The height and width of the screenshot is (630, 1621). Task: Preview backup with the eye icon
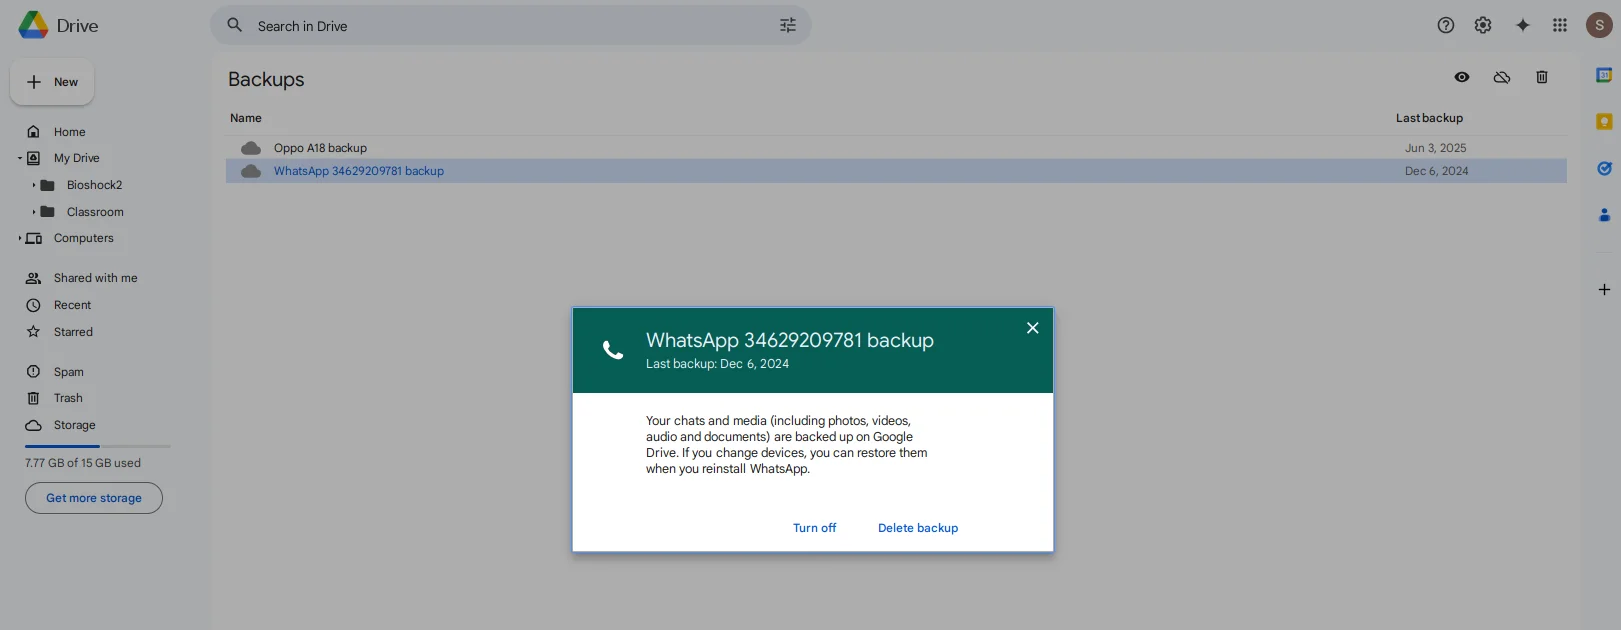1462,77
